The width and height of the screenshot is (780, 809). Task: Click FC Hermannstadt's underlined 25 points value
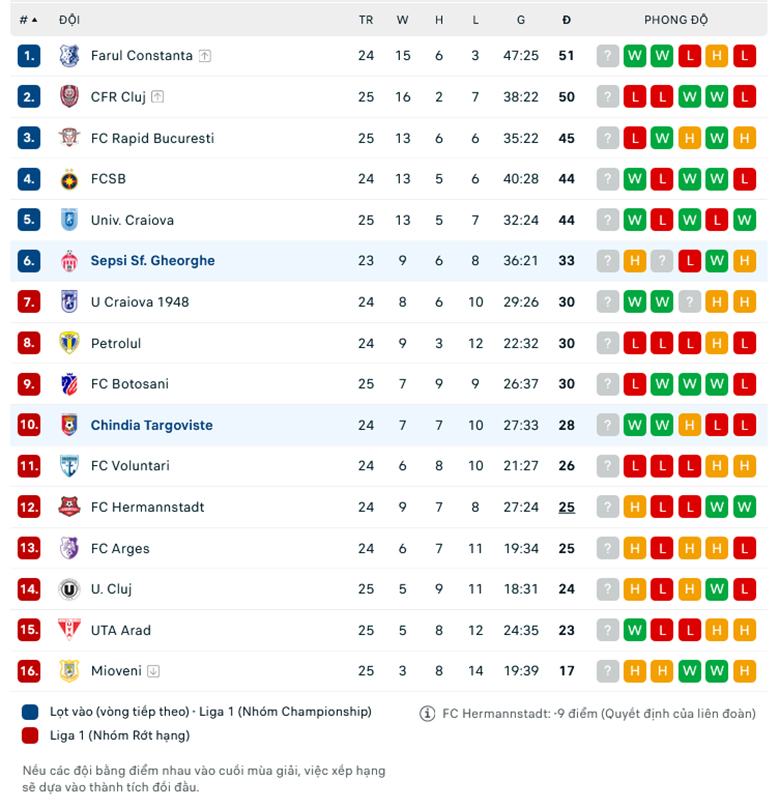567,507
